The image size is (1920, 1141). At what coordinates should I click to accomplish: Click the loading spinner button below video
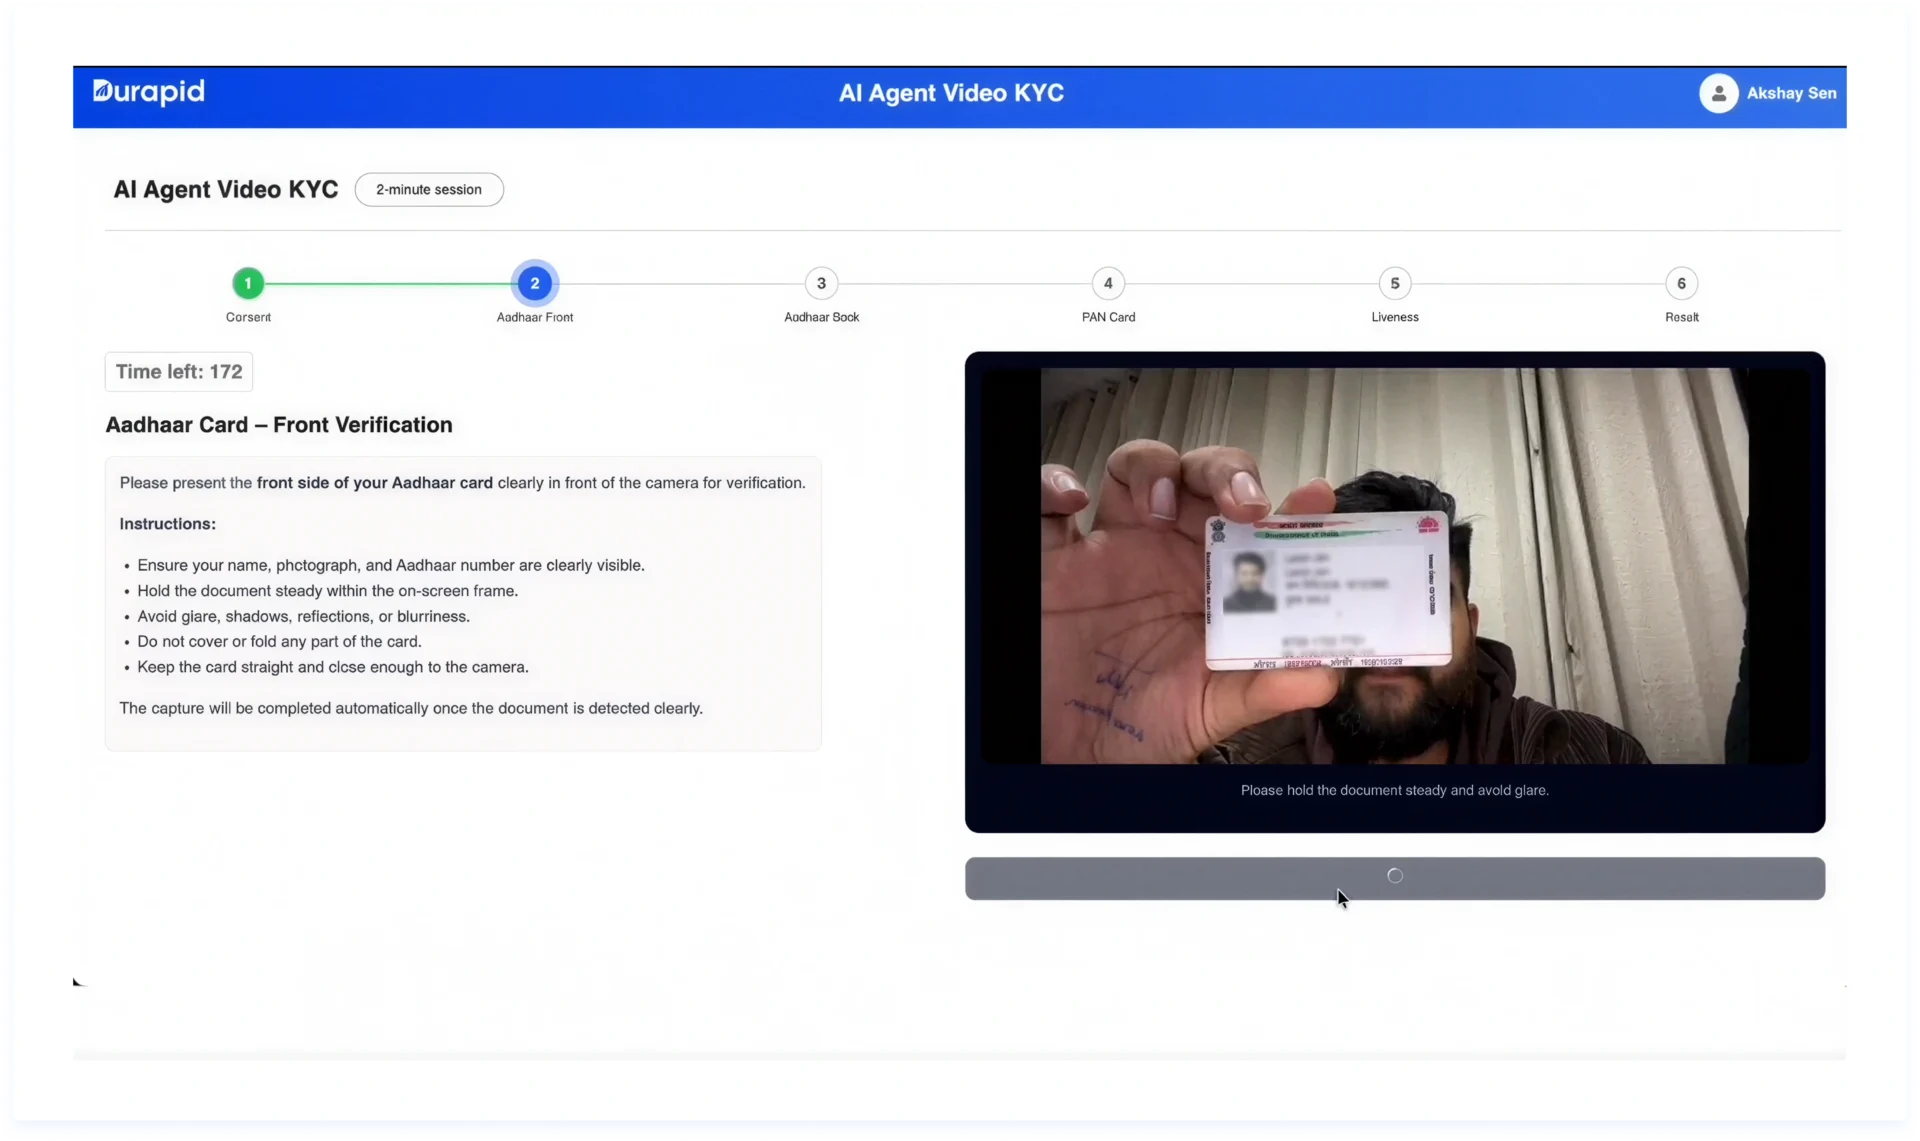tap(1394, 878)
